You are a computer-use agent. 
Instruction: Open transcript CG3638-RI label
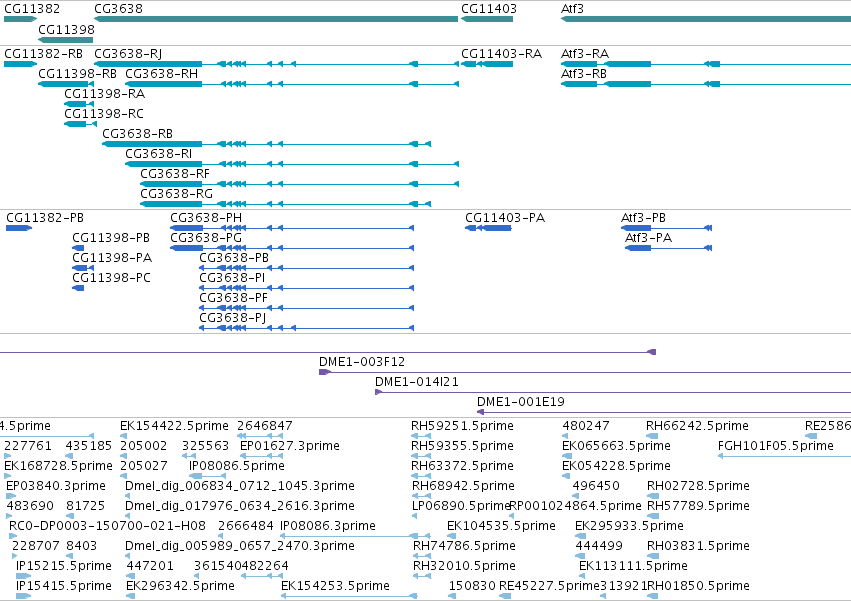point(158,154)
